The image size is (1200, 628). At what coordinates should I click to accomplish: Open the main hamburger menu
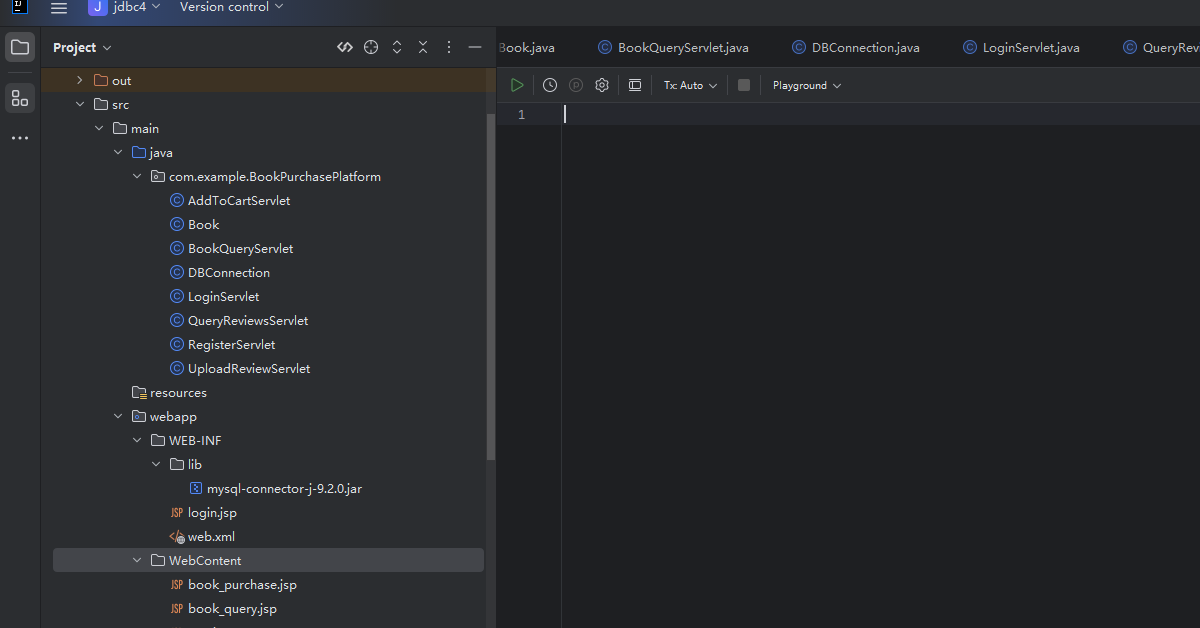(59, 8)
